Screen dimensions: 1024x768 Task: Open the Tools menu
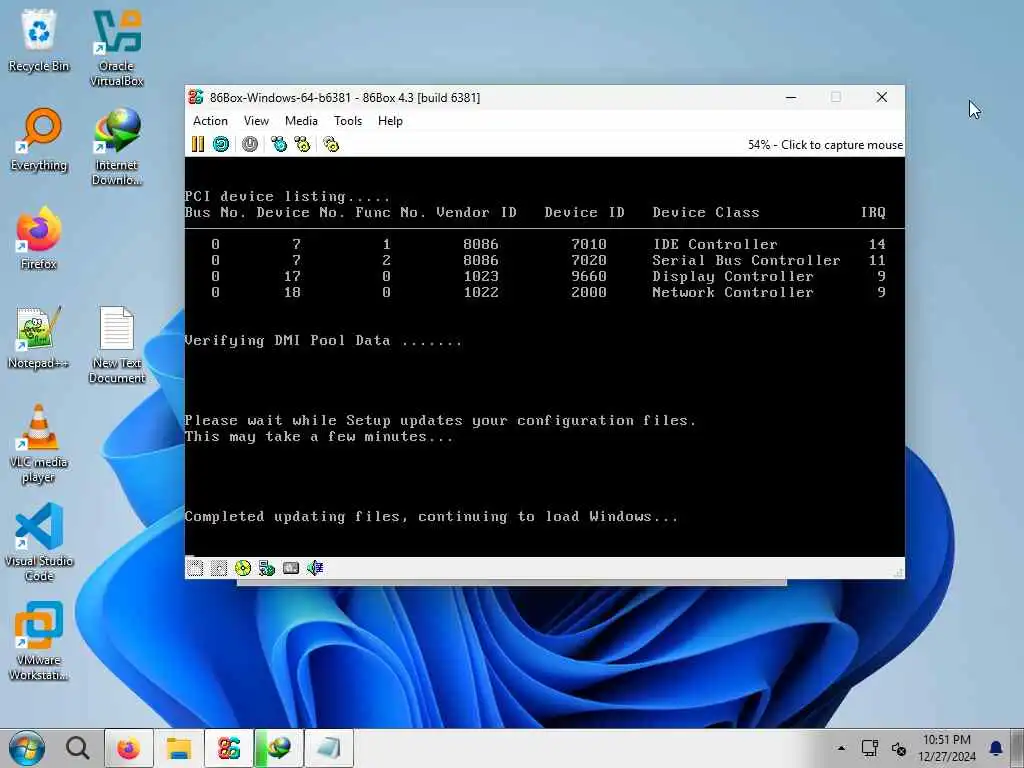[x=347, y=121]
